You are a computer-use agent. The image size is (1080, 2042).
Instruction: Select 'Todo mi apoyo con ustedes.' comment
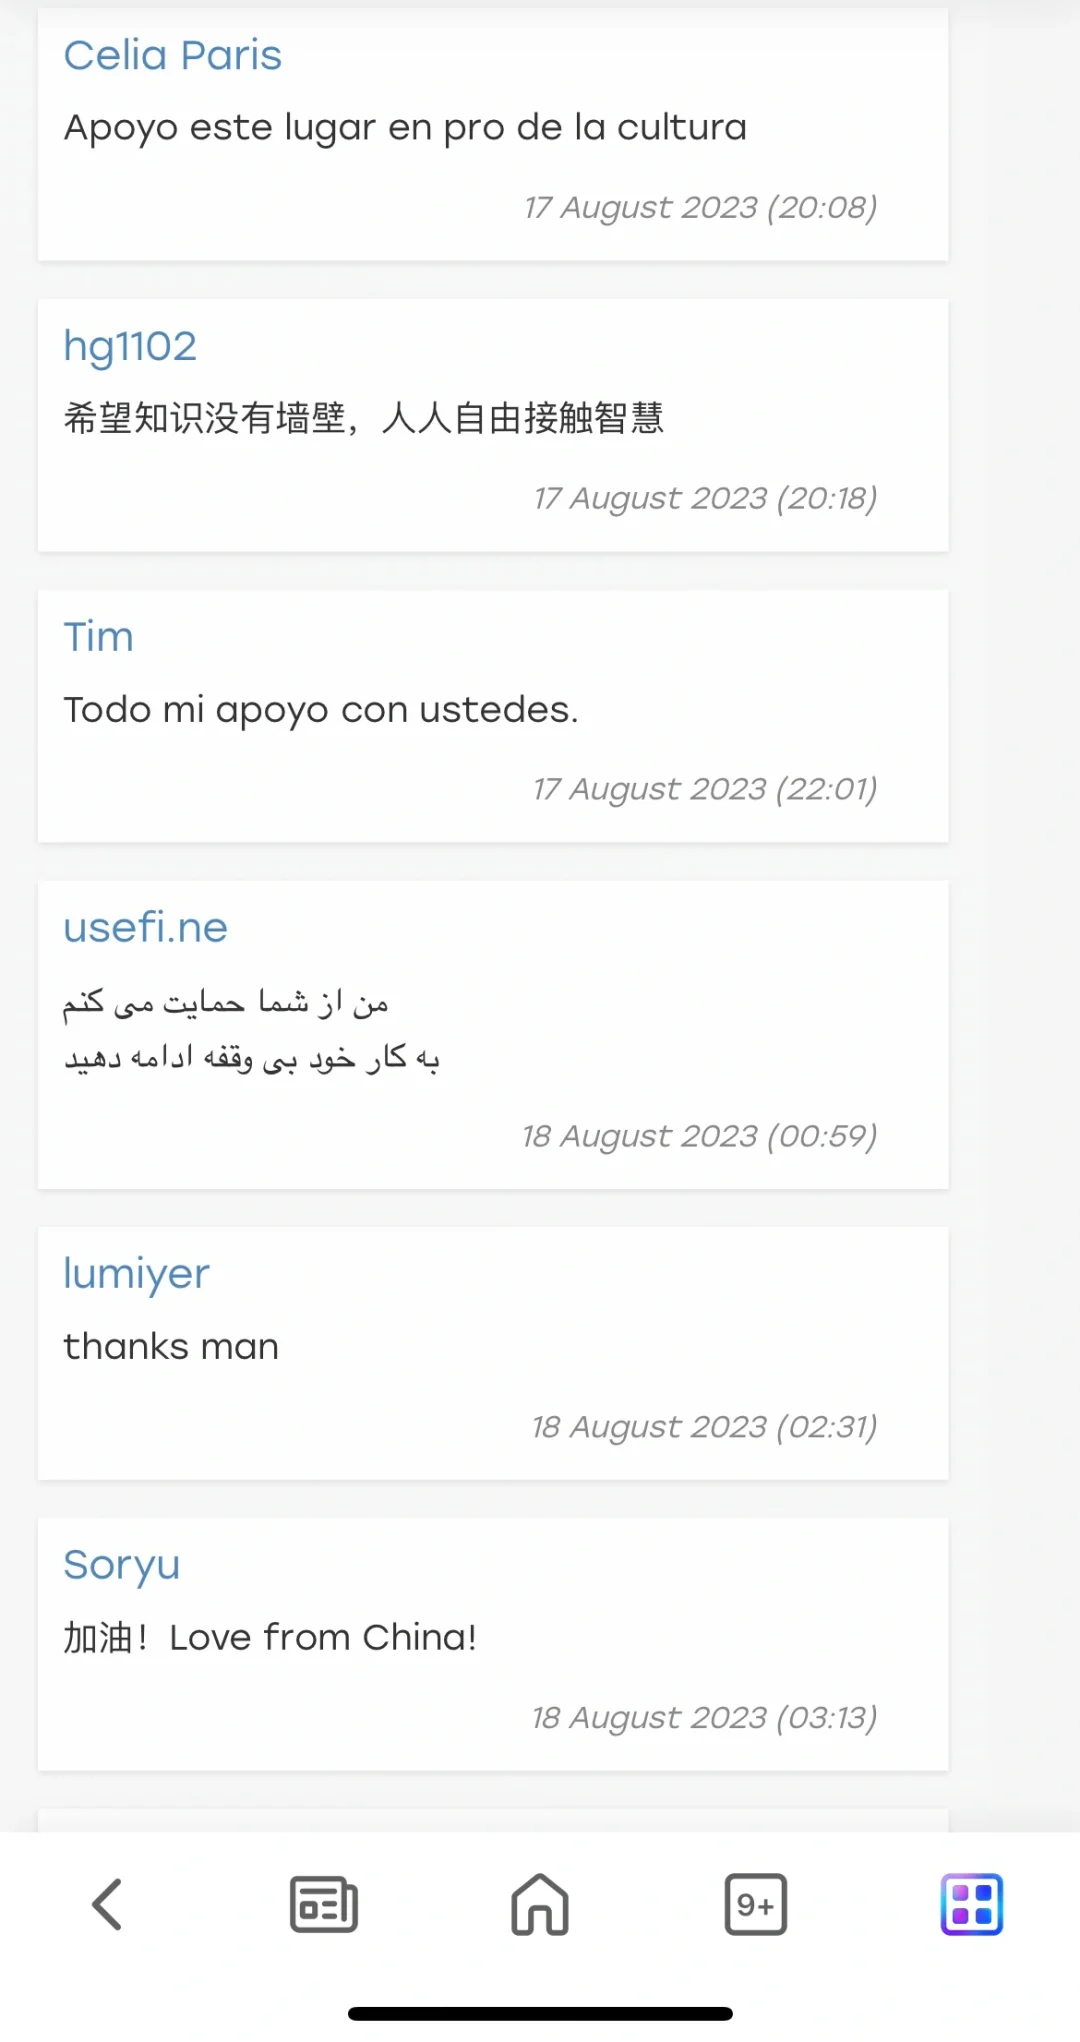321,710
